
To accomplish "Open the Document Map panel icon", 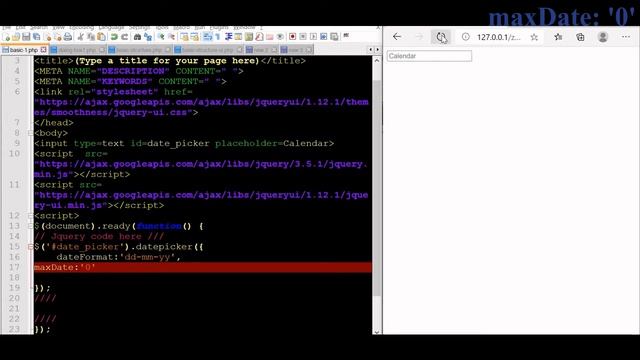I will 249,37.
